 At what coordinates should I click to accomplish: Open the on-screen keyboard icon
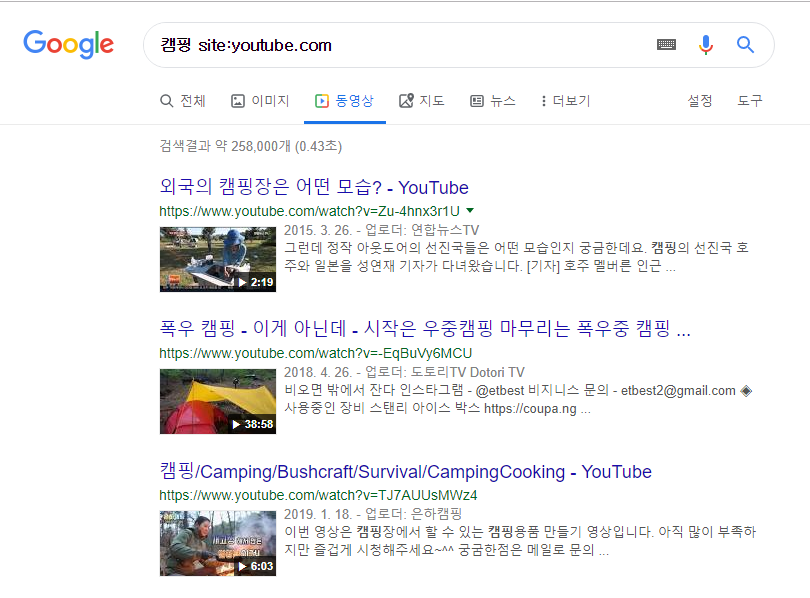[x=666, y=45]
